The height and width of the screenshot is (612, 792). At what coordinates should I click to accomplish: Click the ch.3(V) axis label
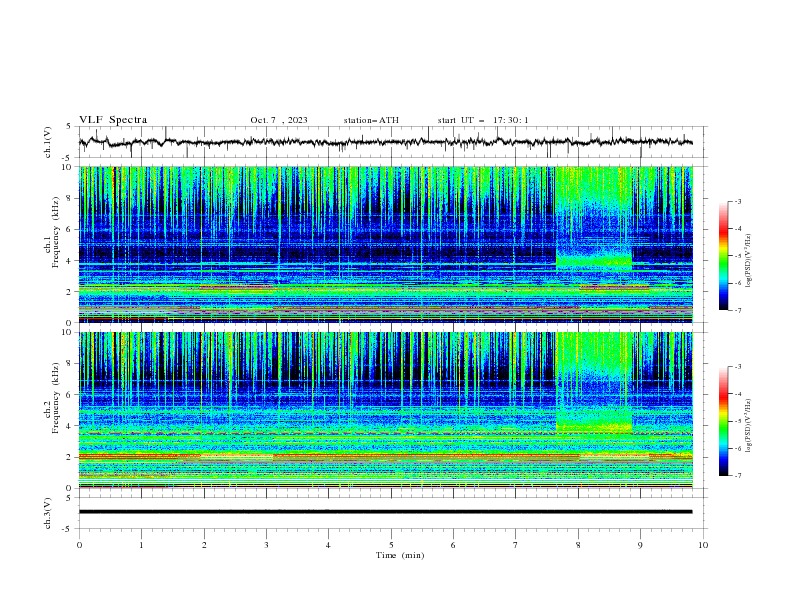pyautogui.click(x=48, y=513)
